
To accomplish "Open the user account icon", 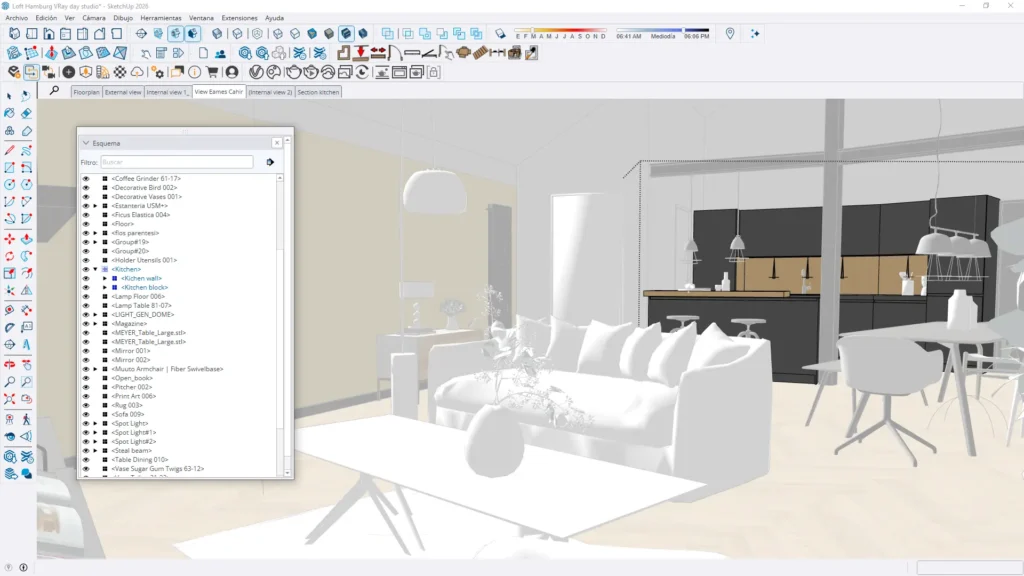I will point(231,72).
